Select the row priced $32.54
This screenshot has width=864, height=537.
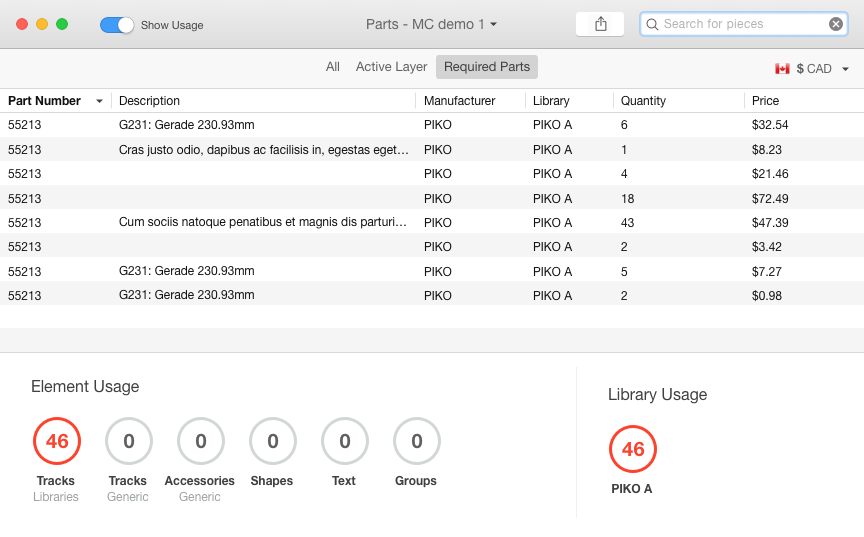[x=432, y=125]
